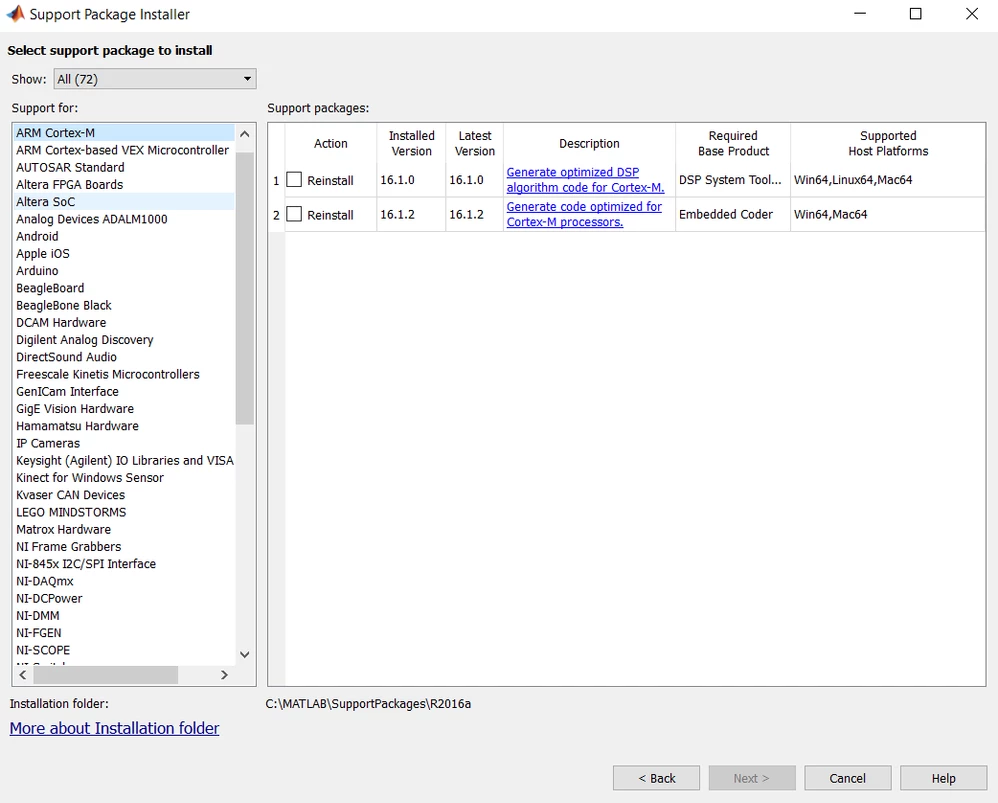
Task: Click the installation folder path C:\MATLAB\SupportPackages\R2016a
Action: tap(368, 704)
